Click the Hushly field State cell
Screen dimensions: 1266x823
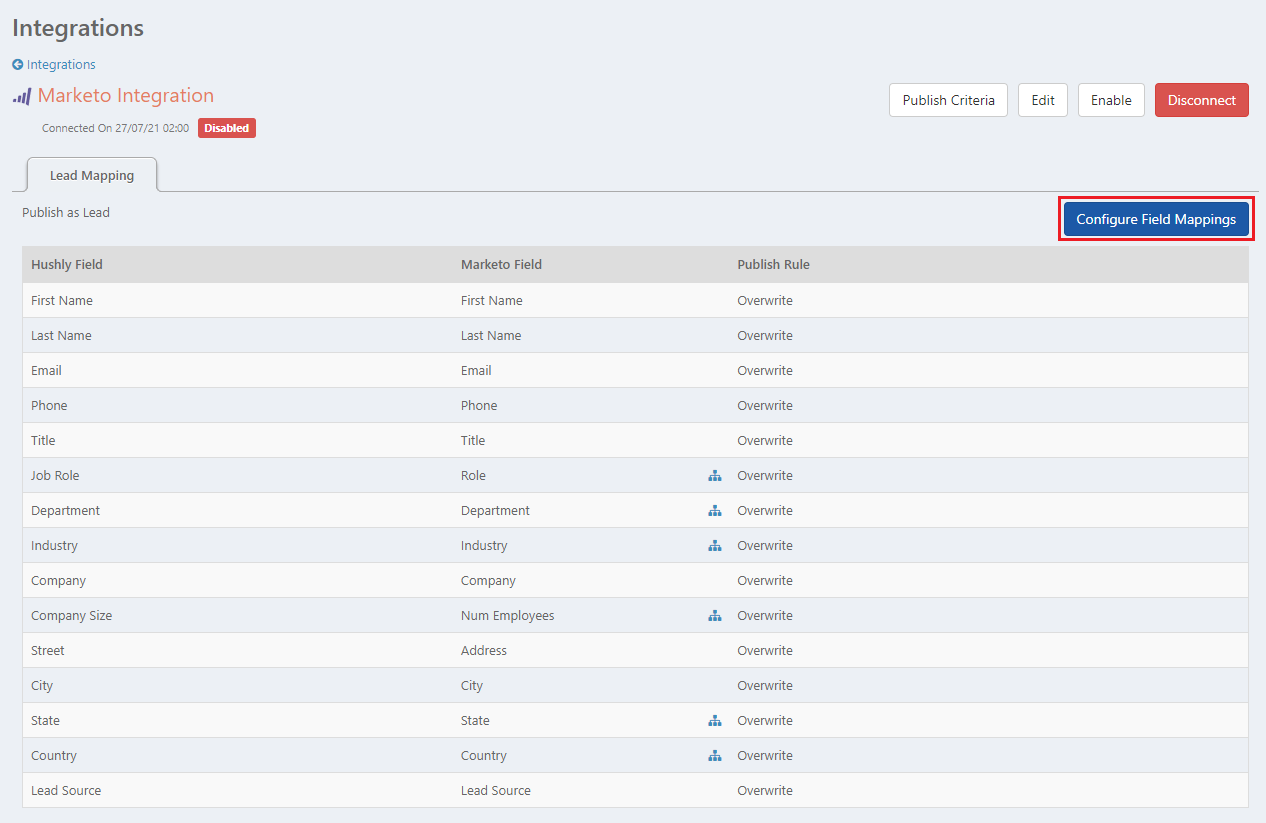click(45, 721)
